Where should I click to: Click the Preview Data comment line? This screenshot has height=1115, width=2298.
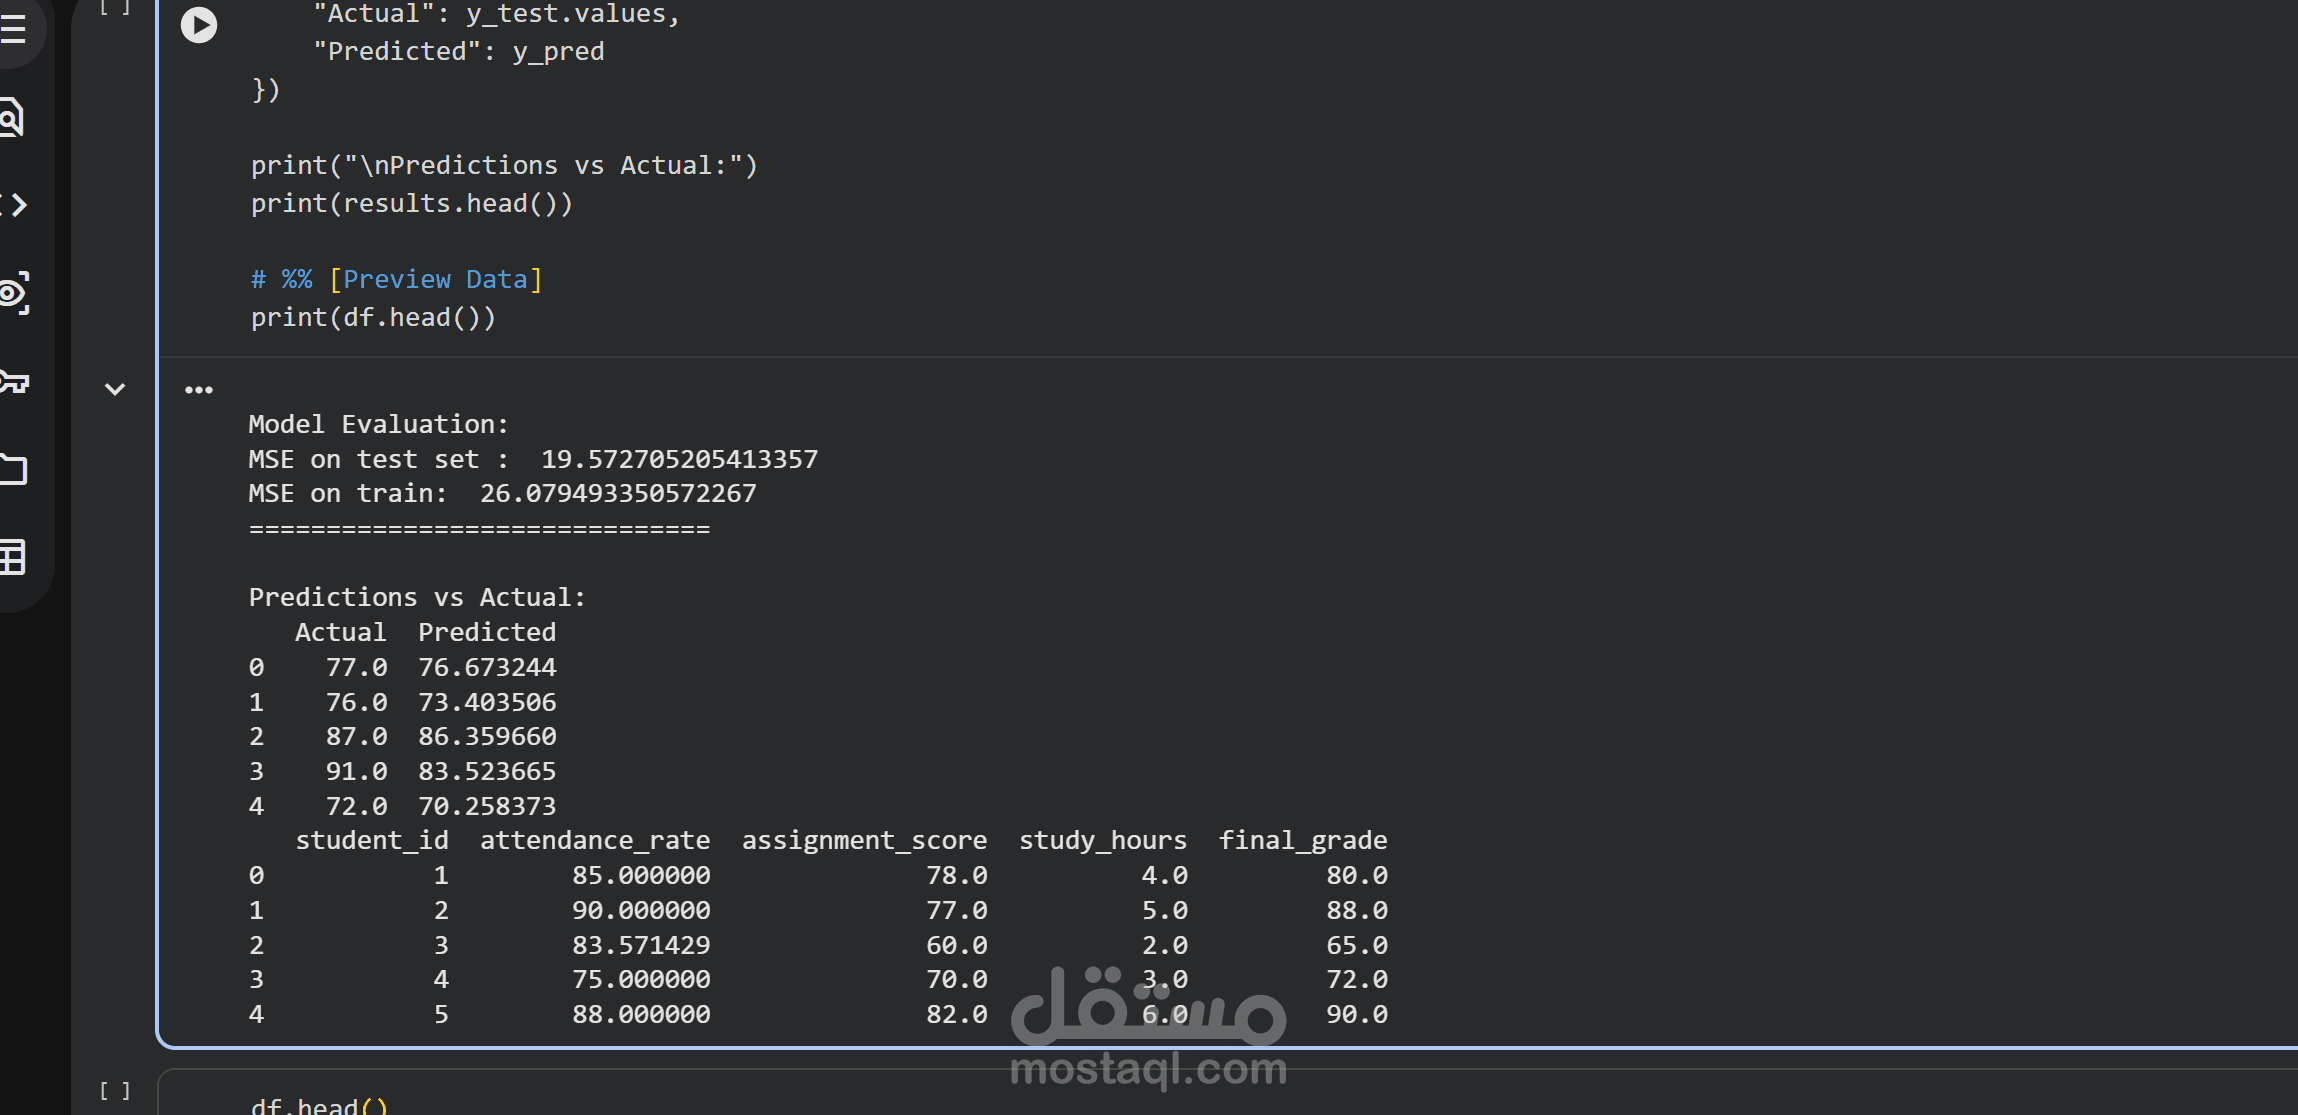point(396,280)
